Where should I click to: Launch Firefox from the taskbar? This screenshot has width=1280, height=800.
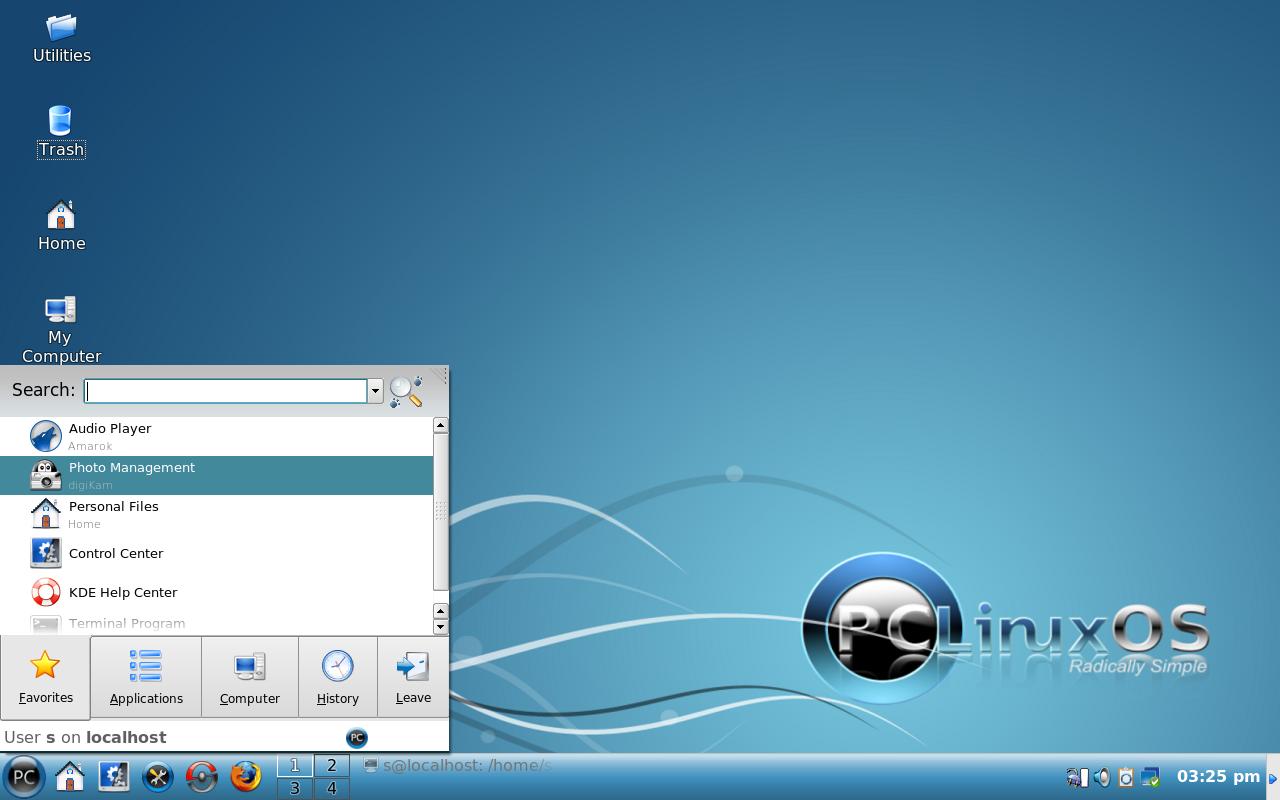(x=246, y=776)
